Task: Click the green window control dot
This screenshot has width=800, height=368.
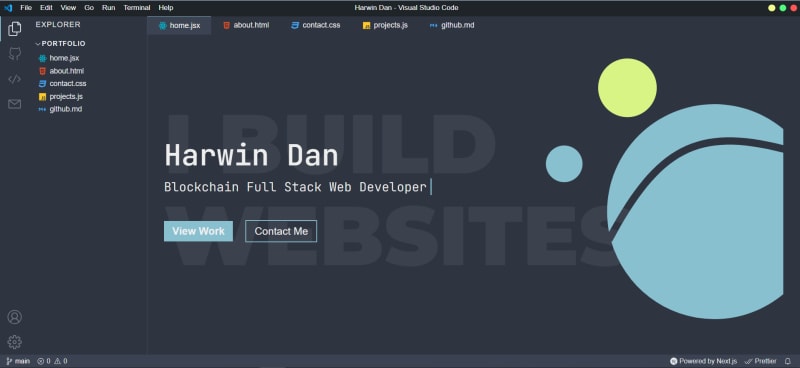Action: (x=783, y=8)
